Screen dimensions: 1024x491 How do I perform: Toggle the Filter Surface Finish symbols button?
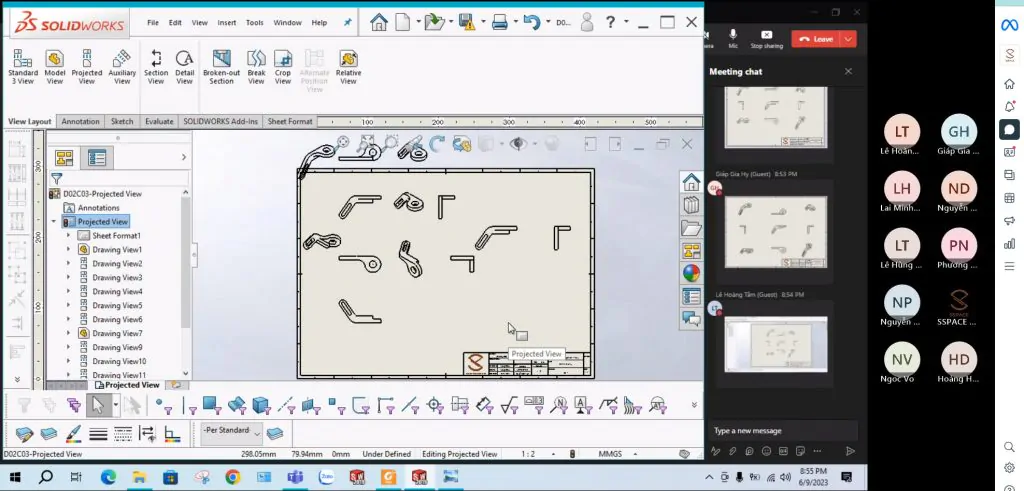510,405
